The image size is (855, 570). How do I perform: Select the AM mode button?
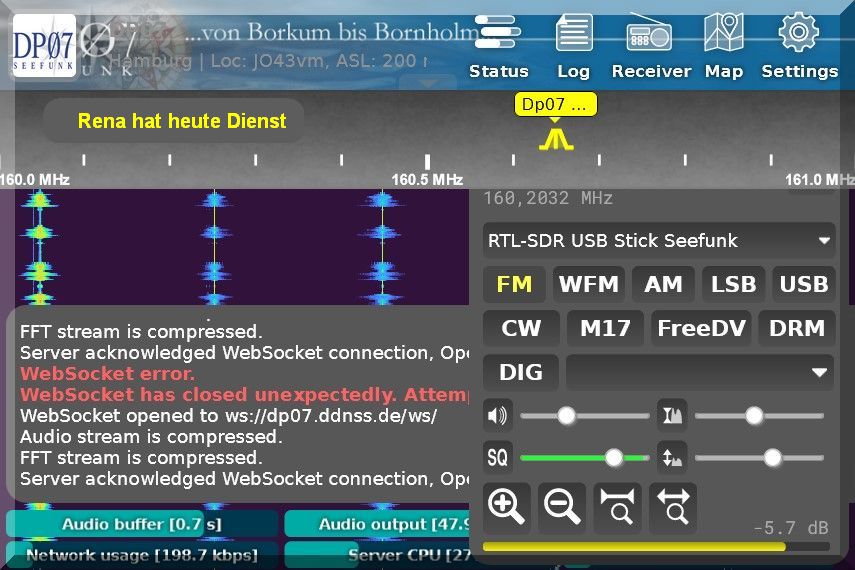(663, 284)
